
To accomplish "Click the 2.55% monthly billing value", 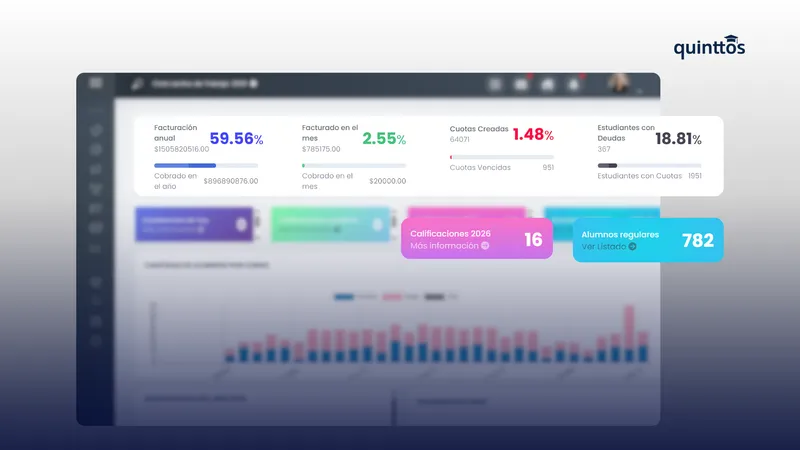I will [x=384, y=138].
